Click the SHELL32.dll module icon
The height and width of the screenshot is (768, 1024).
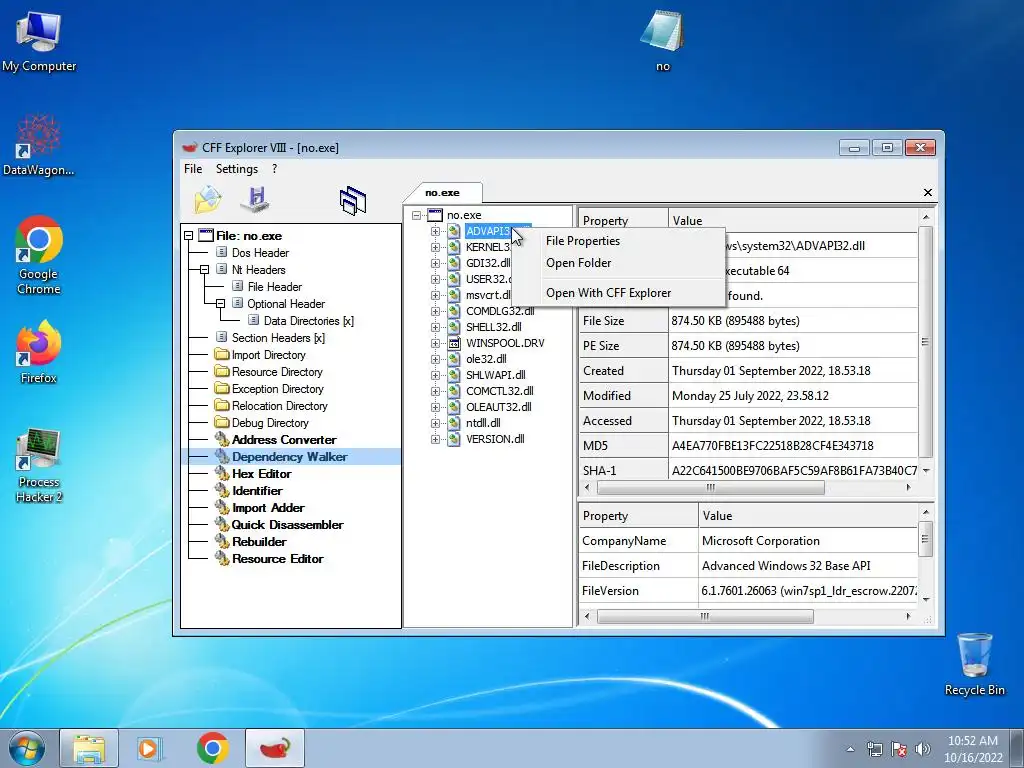click(454, 327)
